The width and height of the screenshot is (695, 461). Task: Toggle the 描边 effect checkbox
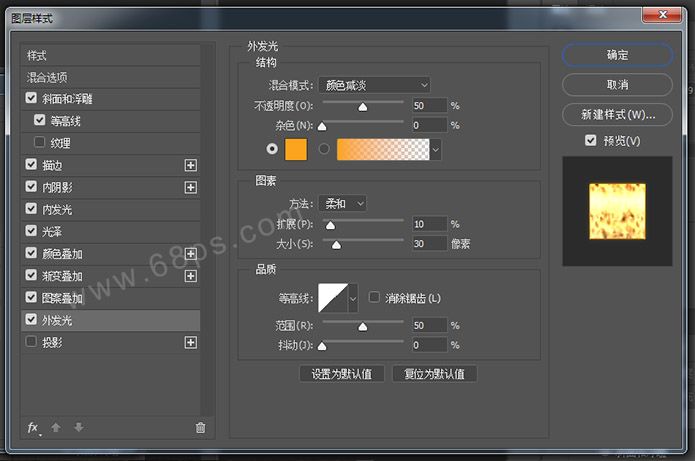pyautogui.click(x=31, y=164)
